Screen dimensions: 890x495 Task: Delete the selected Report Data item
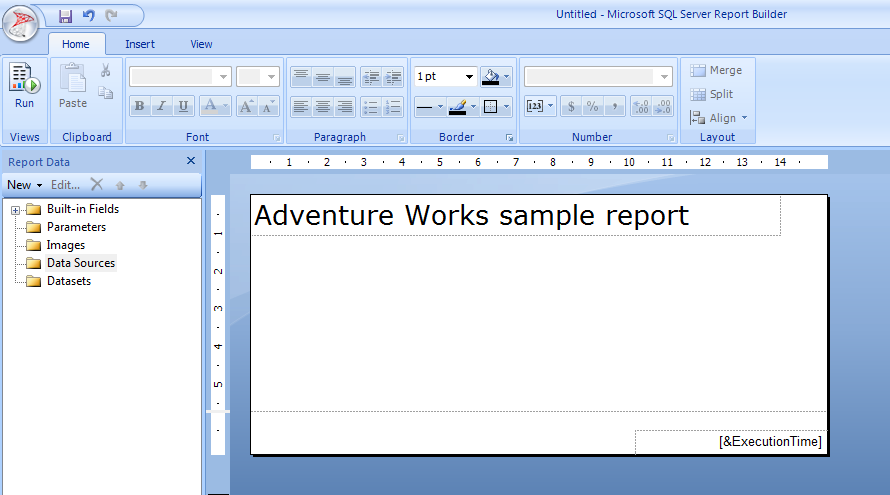(x=97, y=184)
